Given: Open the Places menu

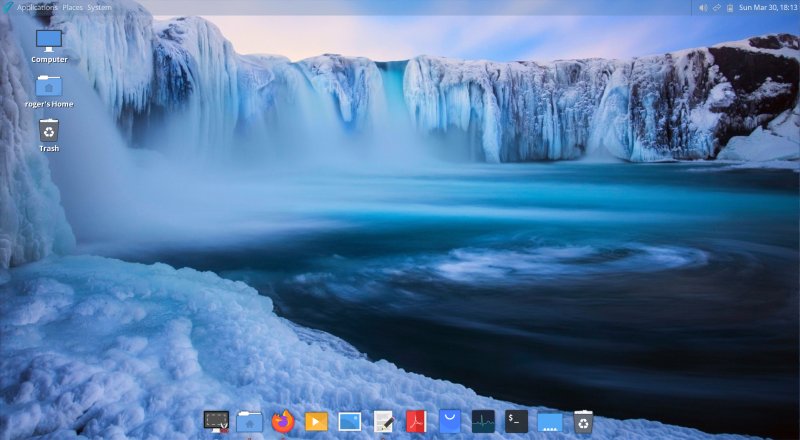Looking at the screenshot, I should 73,7.
